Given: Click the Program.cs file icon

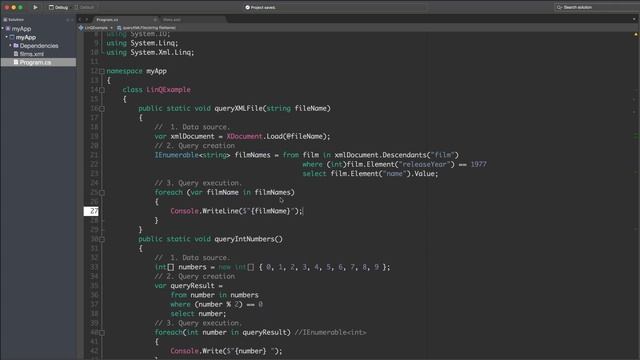Looking at the screenshot, I should (16, 62).
